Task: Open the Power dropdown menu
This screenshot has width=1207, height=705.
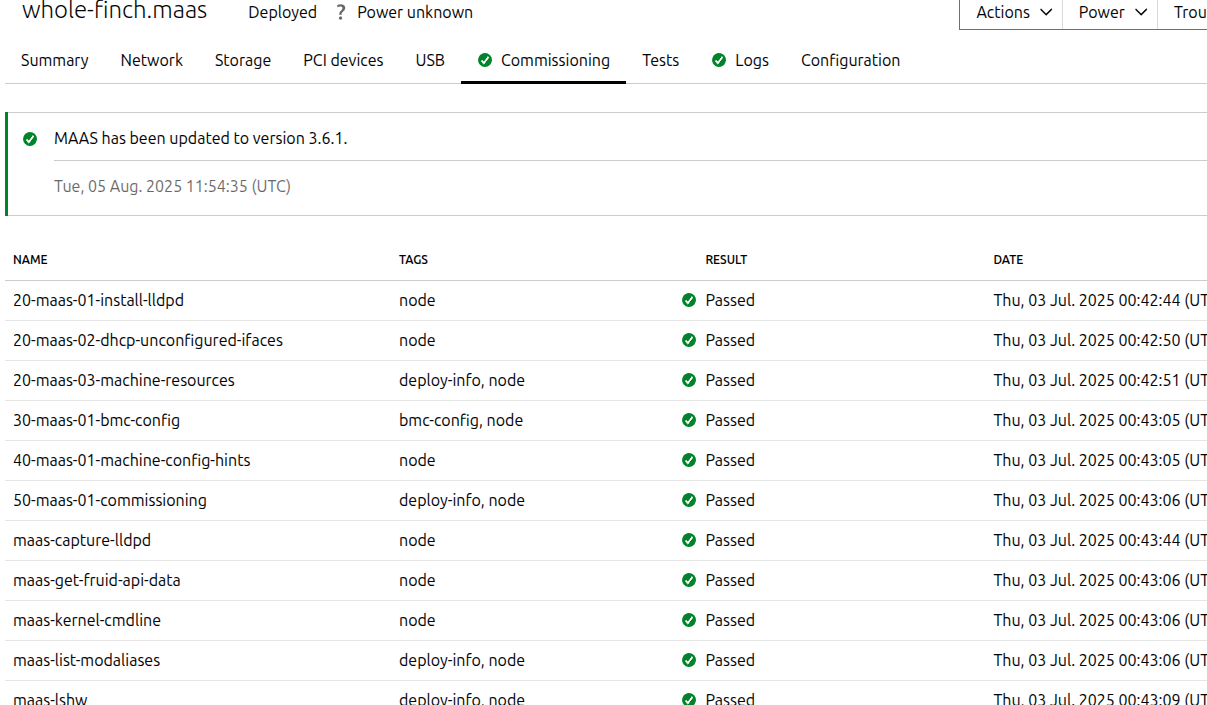Action: (x=1110, y=13)
